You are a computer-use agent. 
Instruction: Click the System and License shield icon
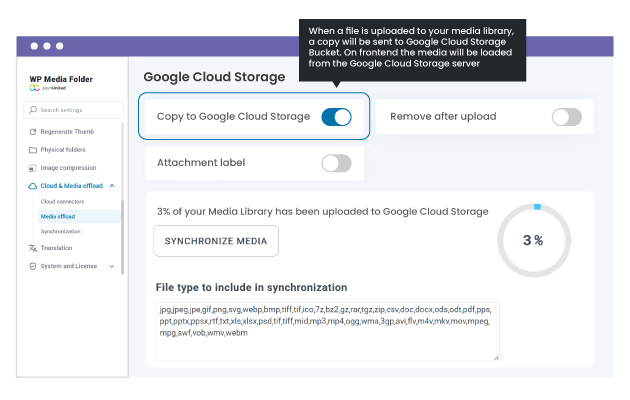[x=33, y=266]
